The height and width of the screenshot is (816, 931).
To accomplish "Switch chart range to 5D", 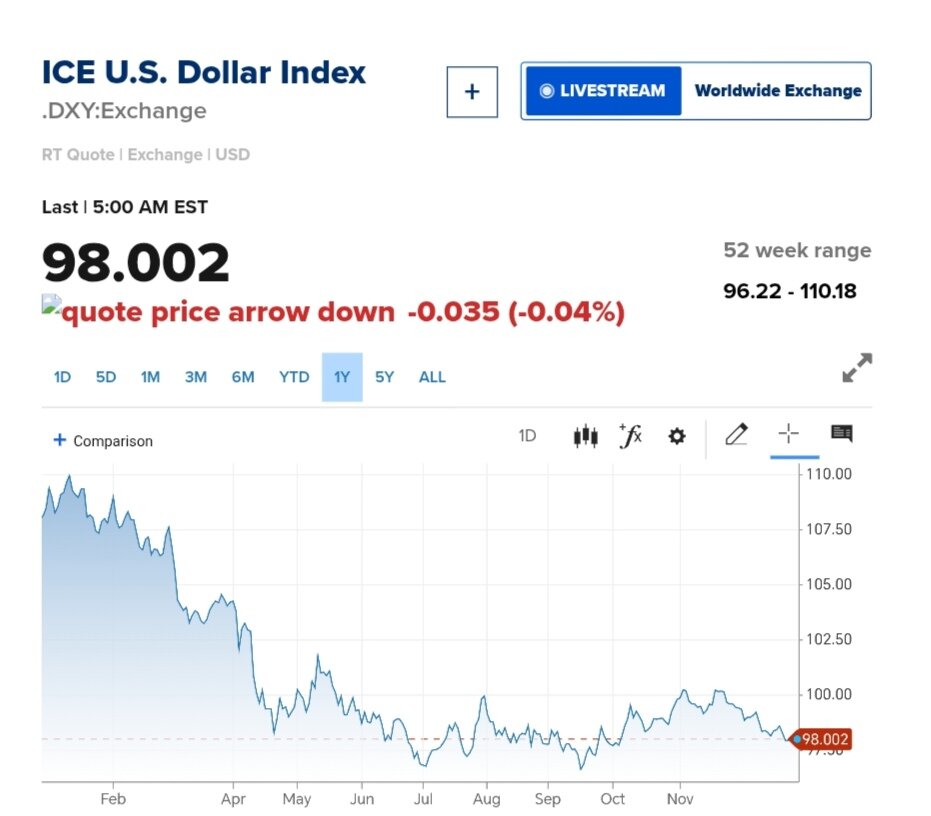I will pos(106,377).
